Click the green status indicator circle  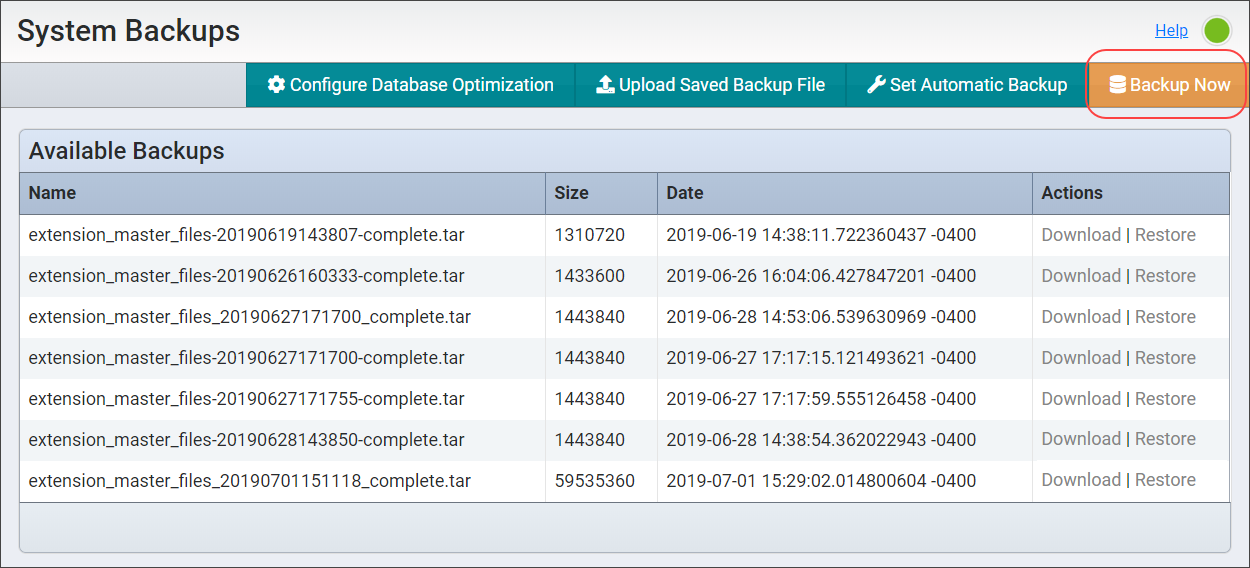coord(1217,31)
